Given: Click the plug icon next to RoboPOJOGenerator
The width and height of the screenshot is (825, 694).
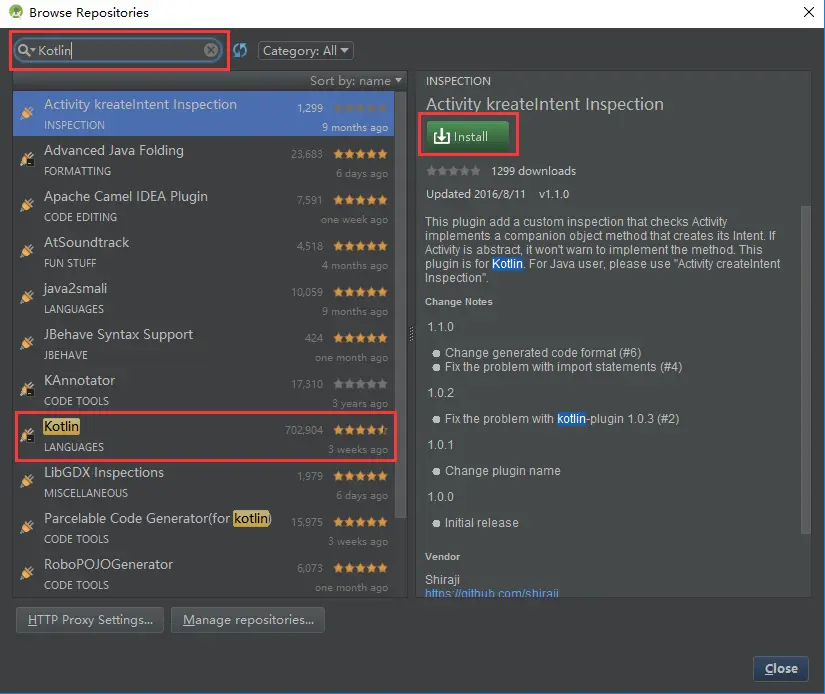Looking at the screenshot, I should pyautogui.click(x=27, y=573).
